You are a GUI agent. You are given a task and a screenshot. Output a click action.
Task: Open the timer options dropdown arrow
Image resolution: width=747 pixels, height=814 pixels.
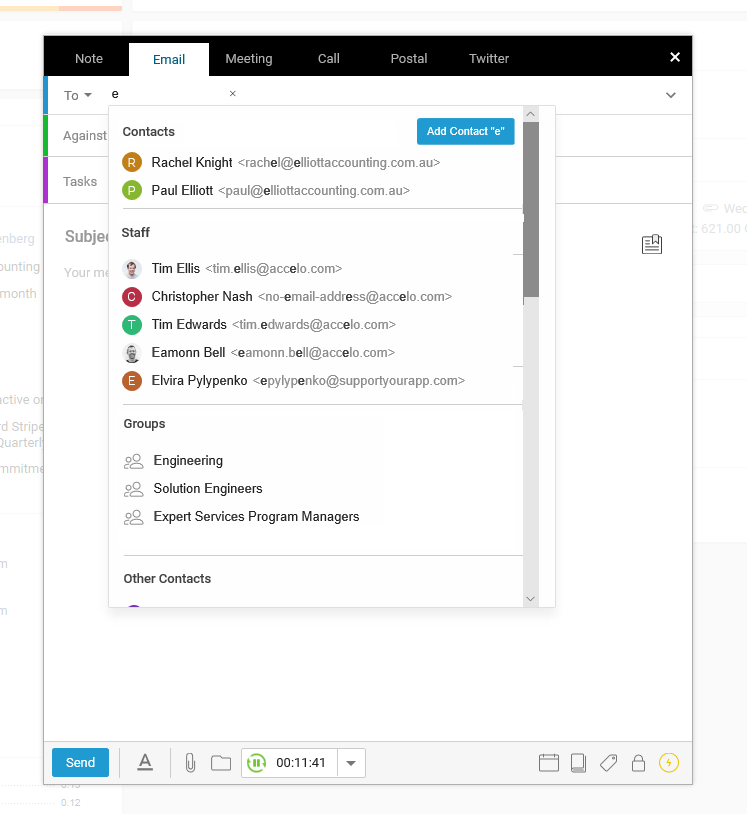(x=351, y=763)
